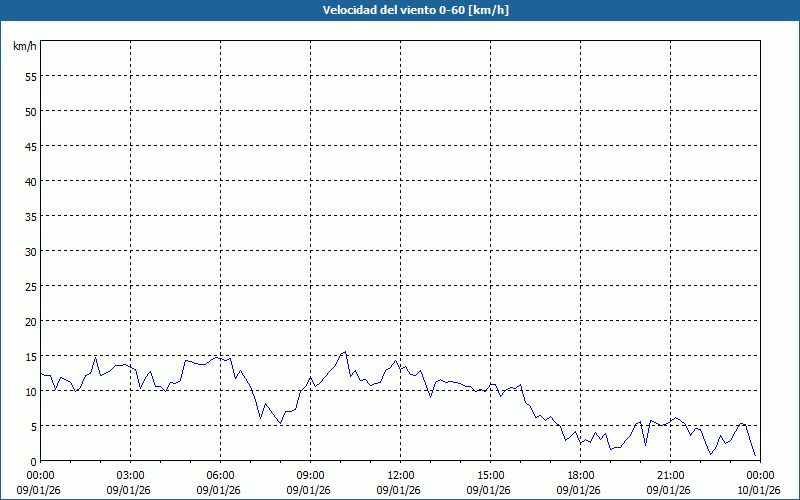Select the 50 label on the vertical axis
800x500 pixels.
coord(31,111)
